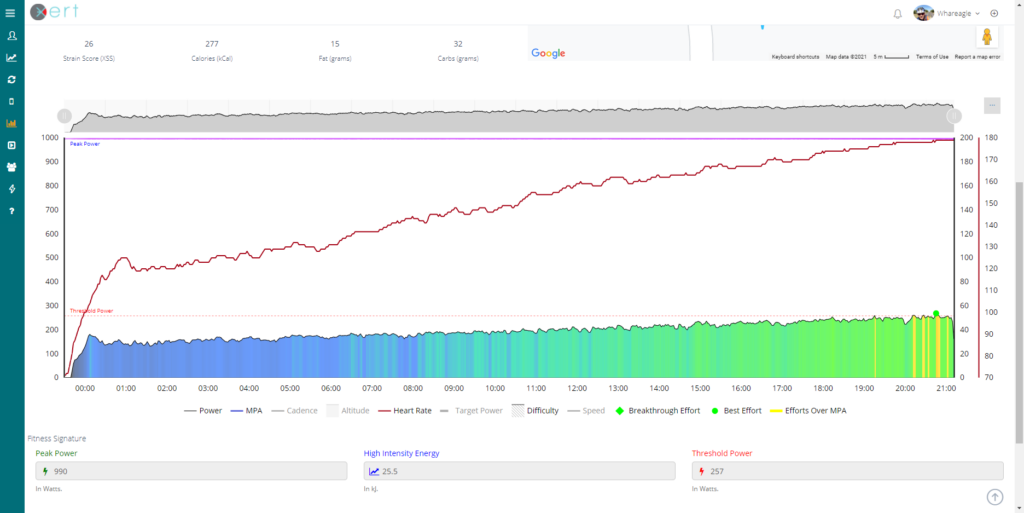Show the Altitude series via the legend
This screenshot has width=1024, height=513.
[349, 410]
